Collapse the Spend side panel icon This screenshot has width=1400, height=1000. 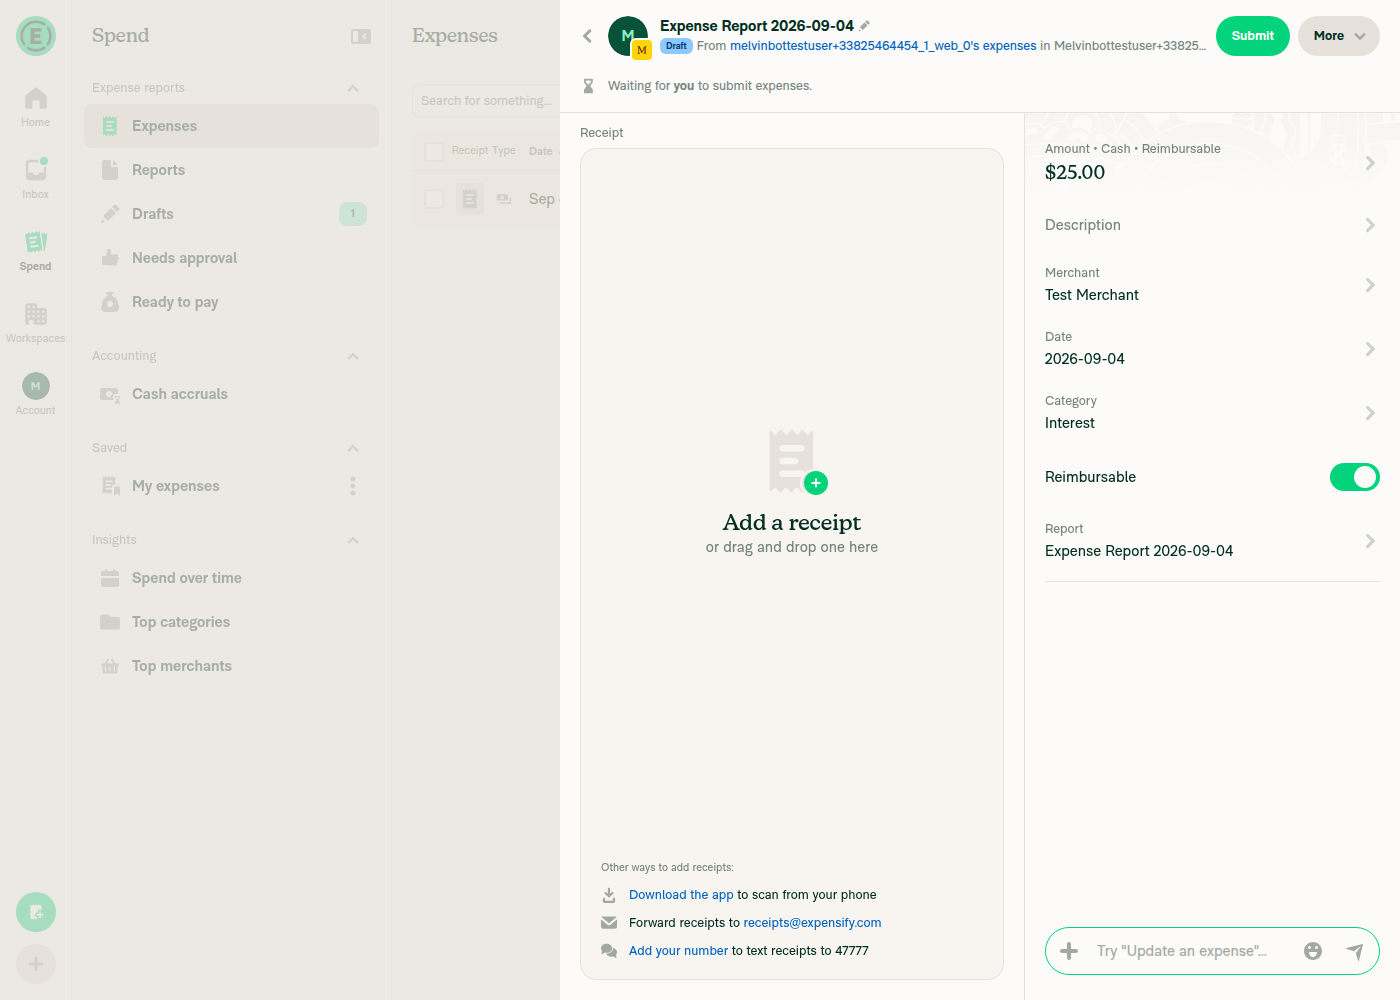coord(361,36)
